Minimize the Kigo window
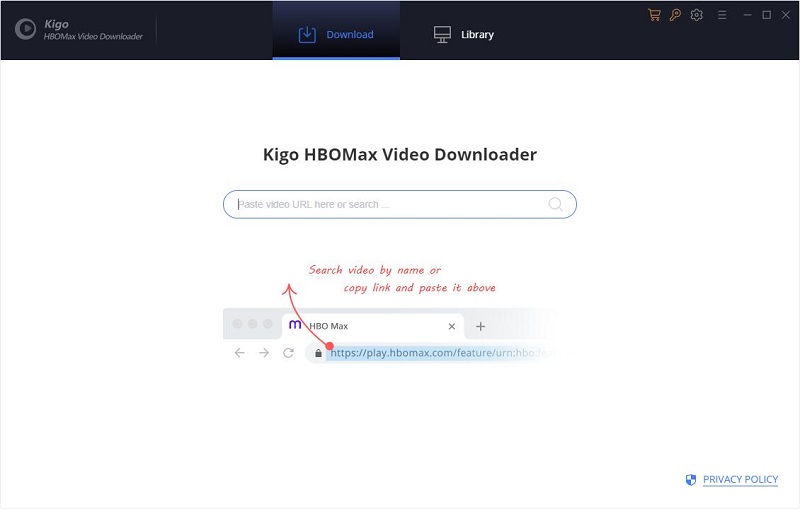 pyautogui.click(x=746, y=15)
